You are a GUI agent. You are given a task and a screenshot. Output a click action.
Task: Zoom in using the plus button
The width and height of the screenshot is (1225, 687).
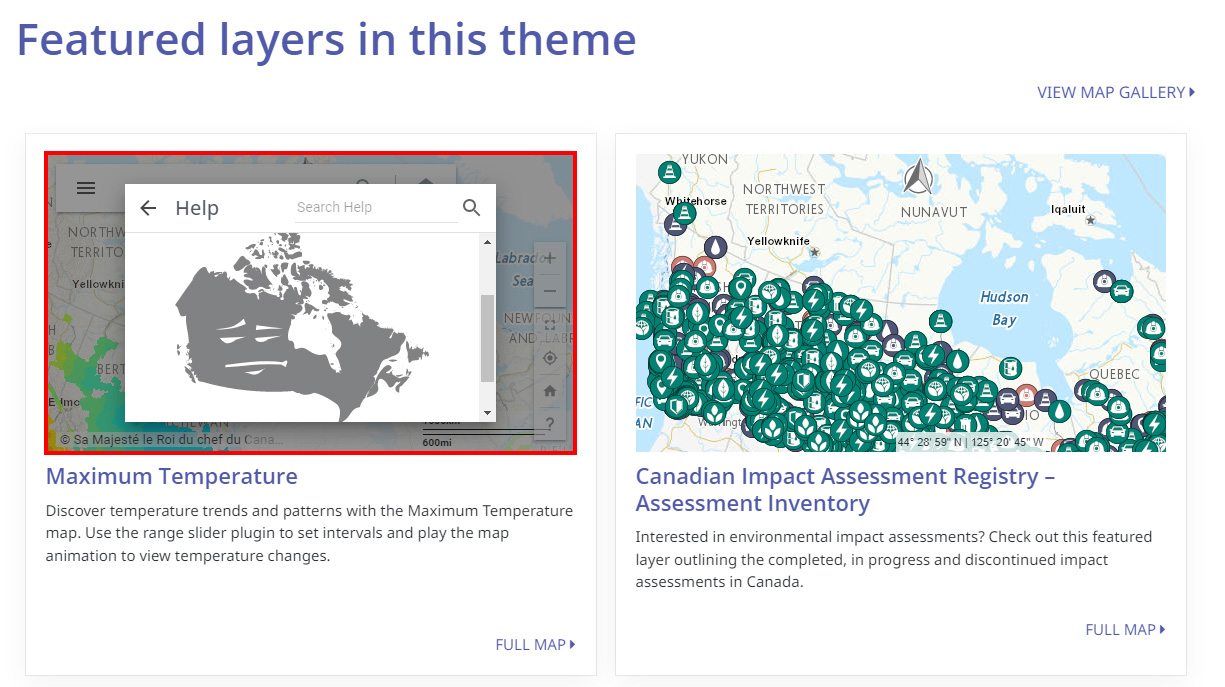[x=549, y=257]
